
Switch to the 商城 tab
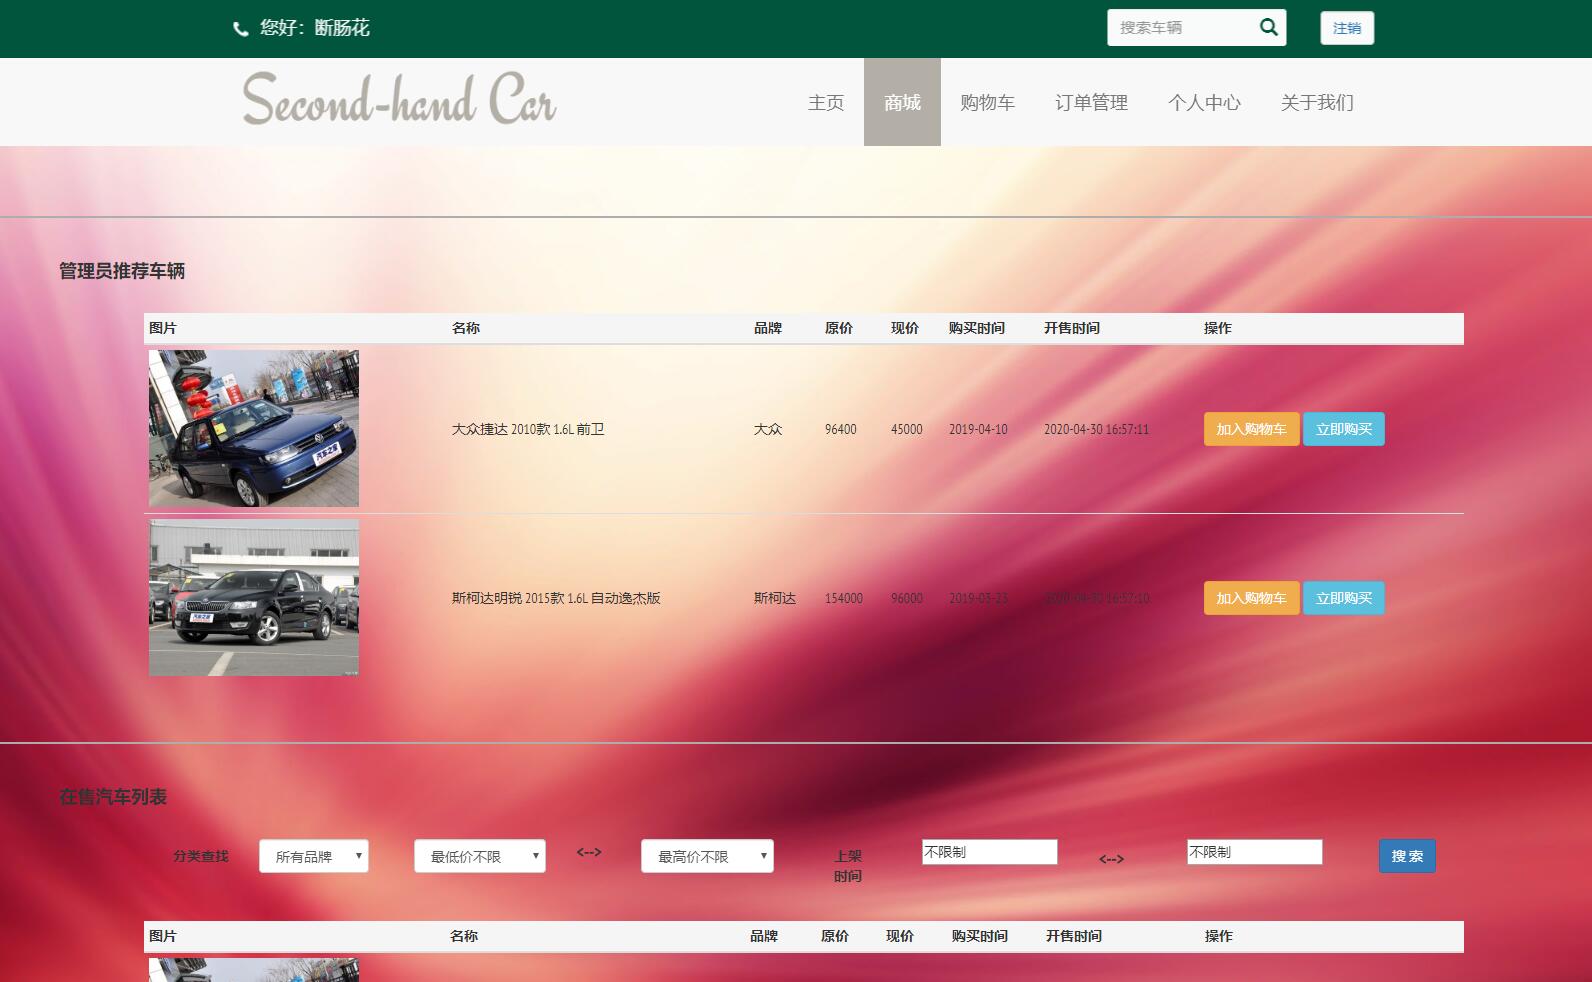902,102
